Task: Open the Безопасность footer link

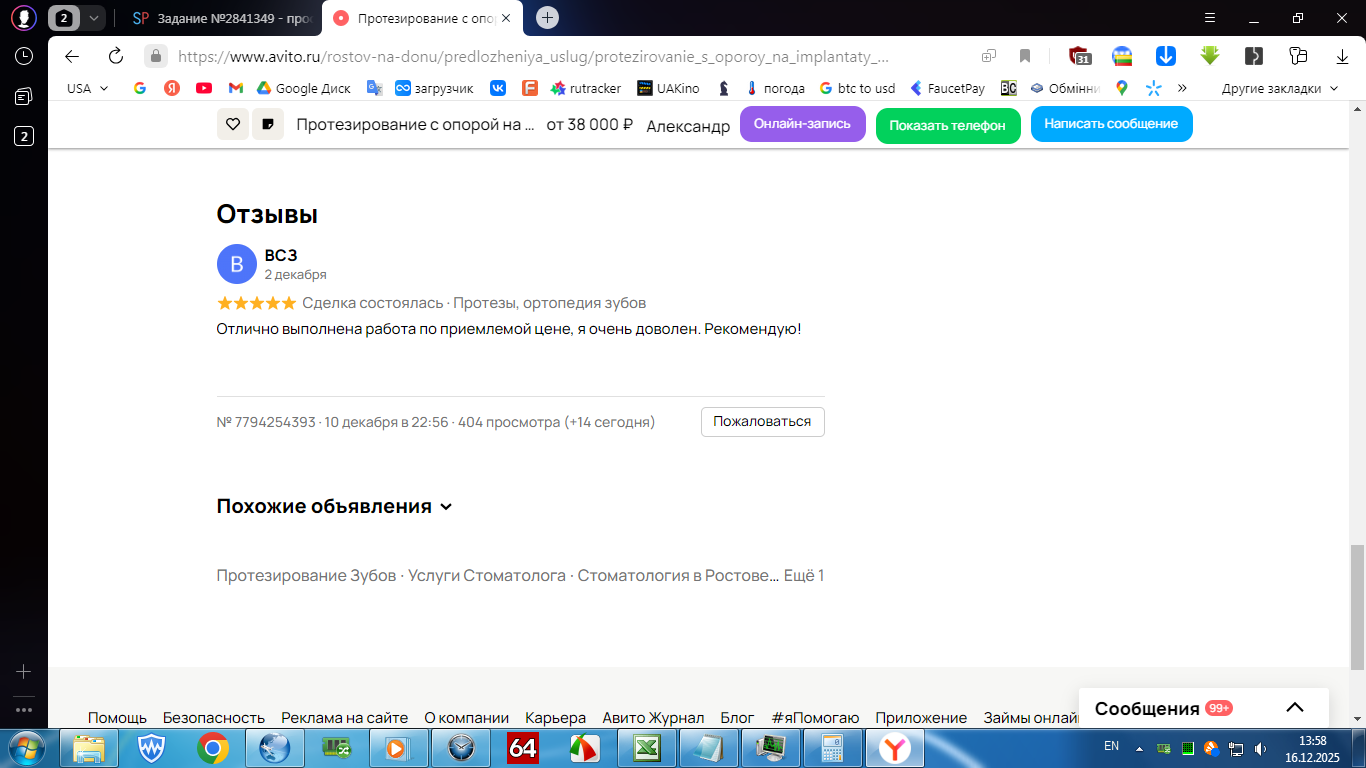Action: coord(214,718)
